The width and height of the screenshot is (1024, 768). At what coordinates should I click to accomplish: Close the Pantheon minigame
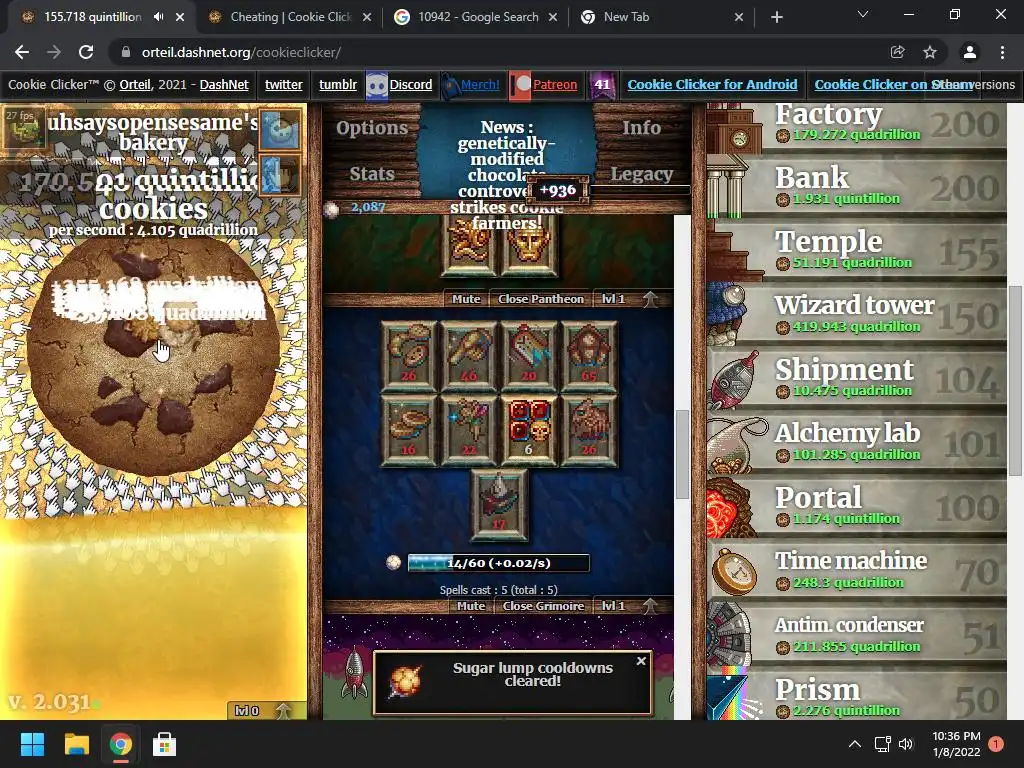[541, 298]
